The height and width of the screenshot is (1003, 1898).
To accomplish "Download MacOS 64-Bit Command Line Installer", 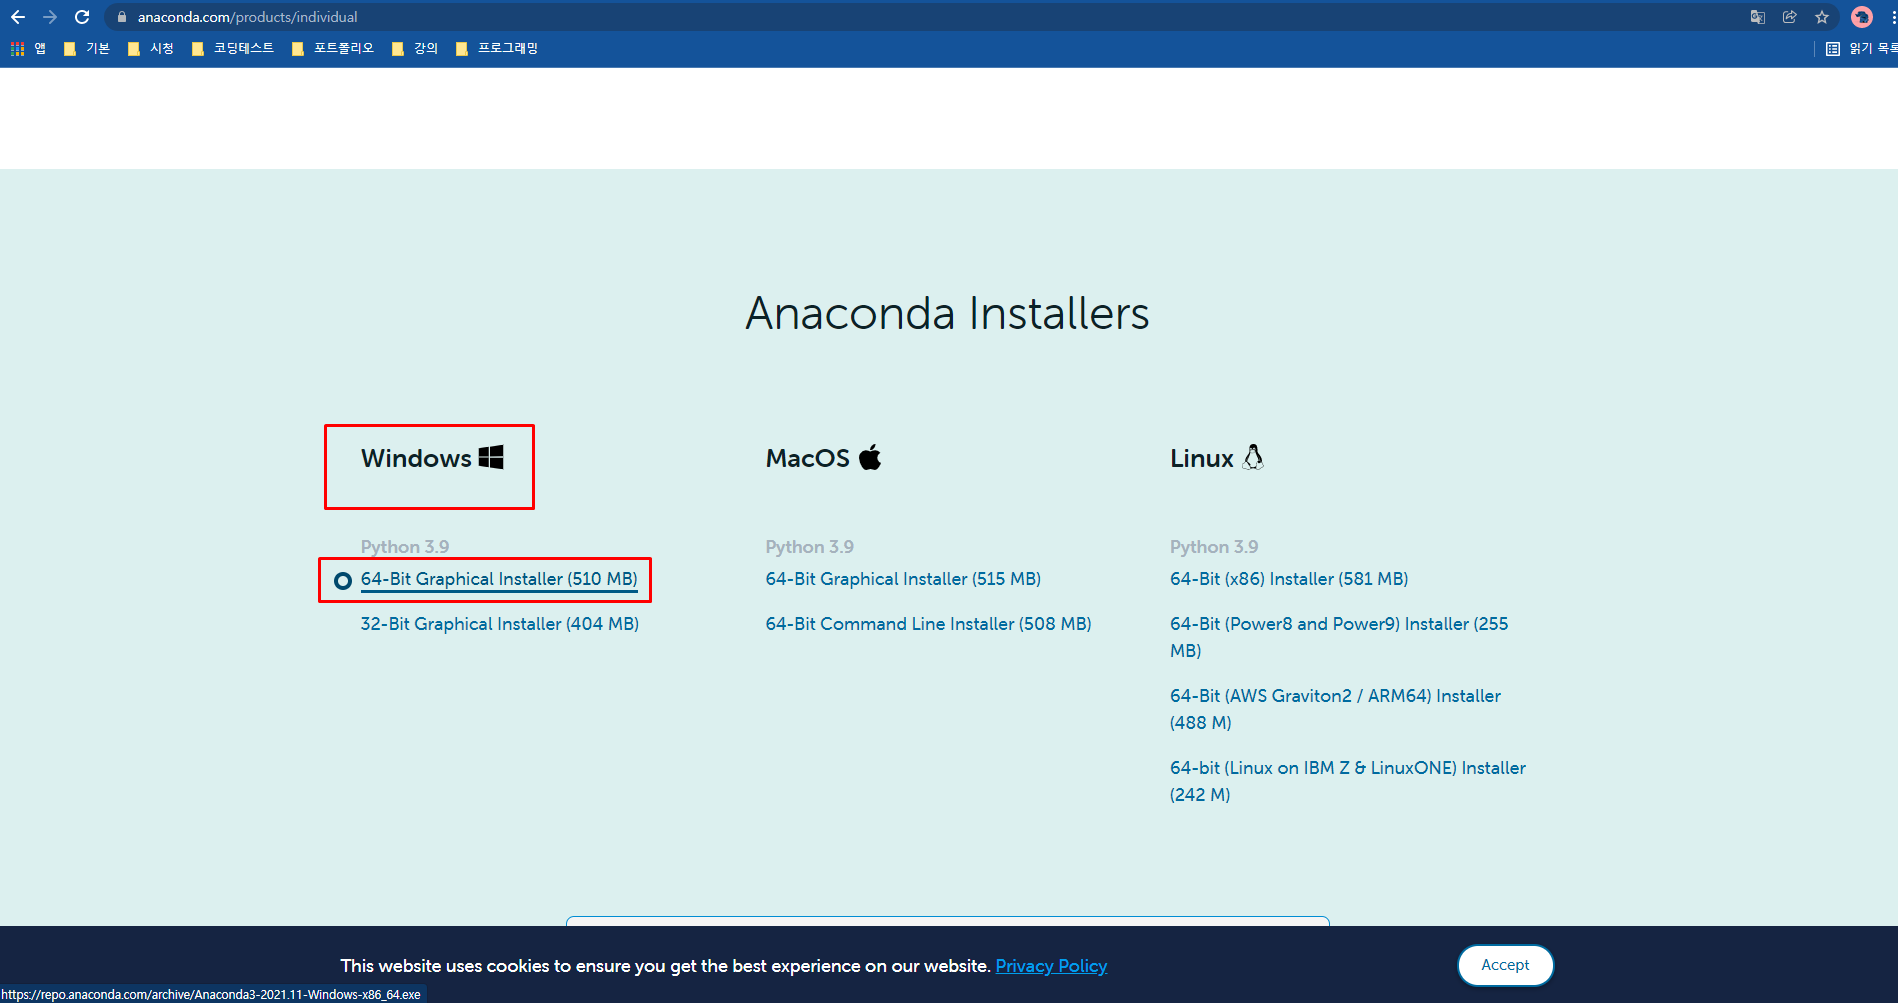I will (928, 624).
